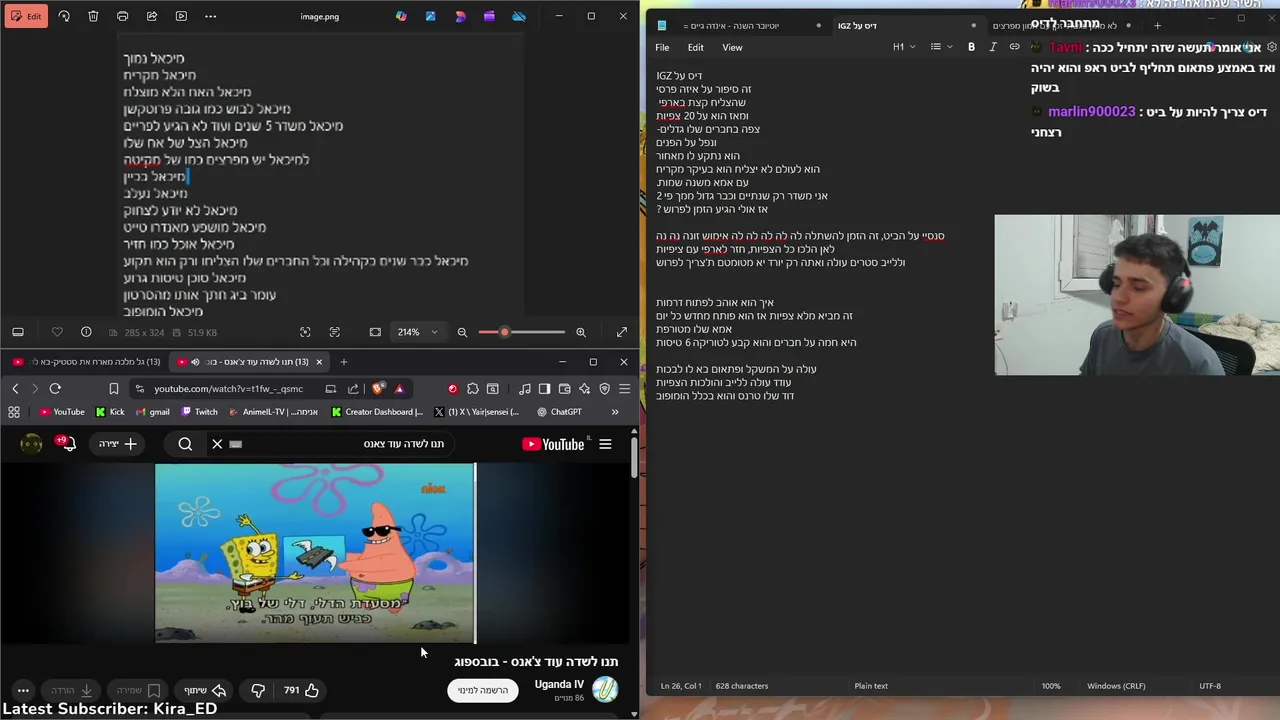Open the list style dropdown in Notepad
1280x720 pixels.
[x=940, y=47]
